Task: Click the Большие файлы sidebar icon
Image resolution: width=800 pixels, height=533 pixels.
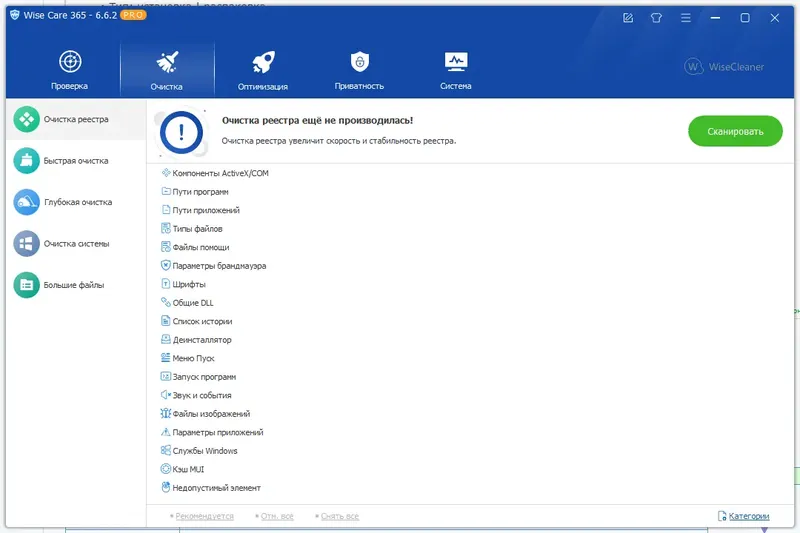Action: click(x=27, y=285)
